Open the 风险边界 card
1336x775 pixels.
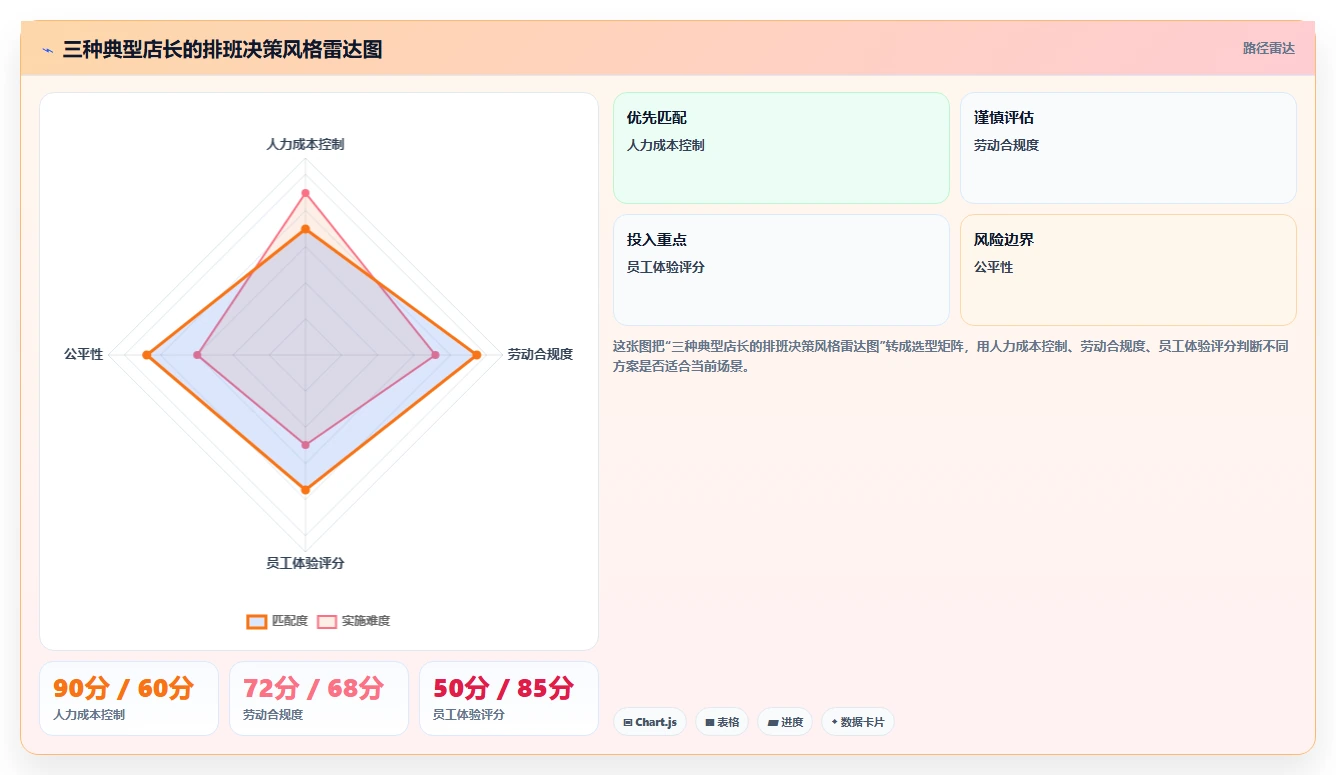click(x=1128, y=270)
